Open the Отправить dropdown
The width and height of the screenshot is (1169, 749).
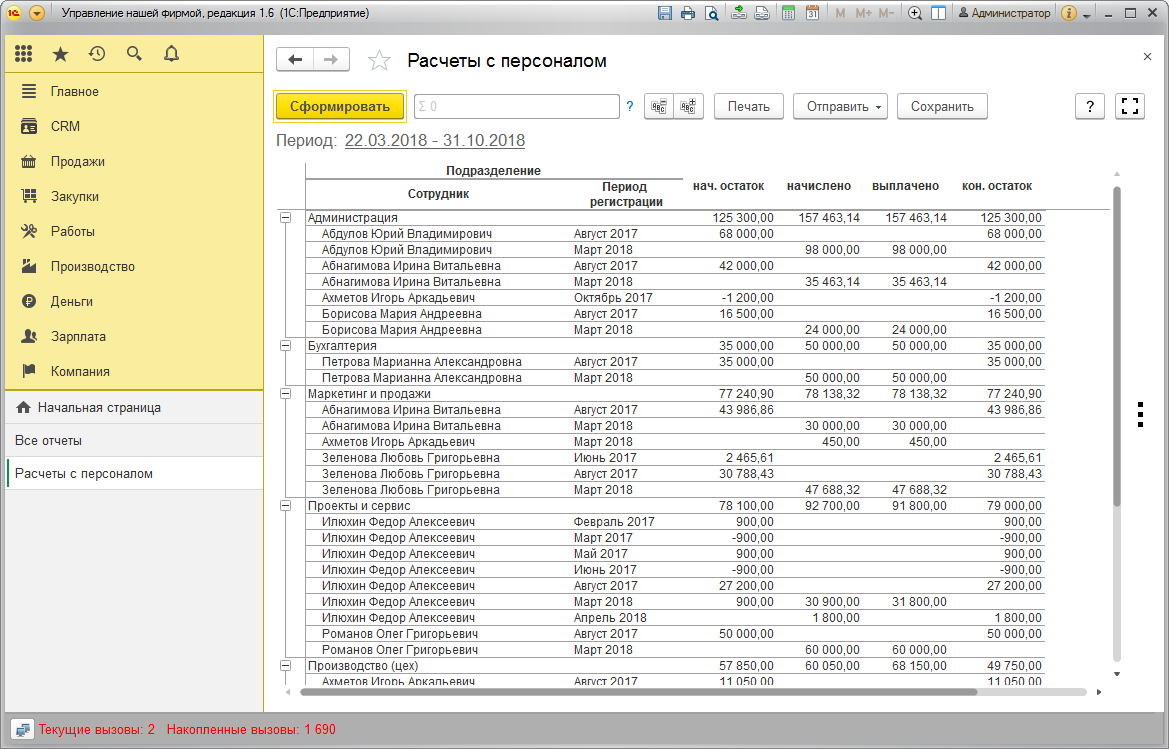pos(840,107)
